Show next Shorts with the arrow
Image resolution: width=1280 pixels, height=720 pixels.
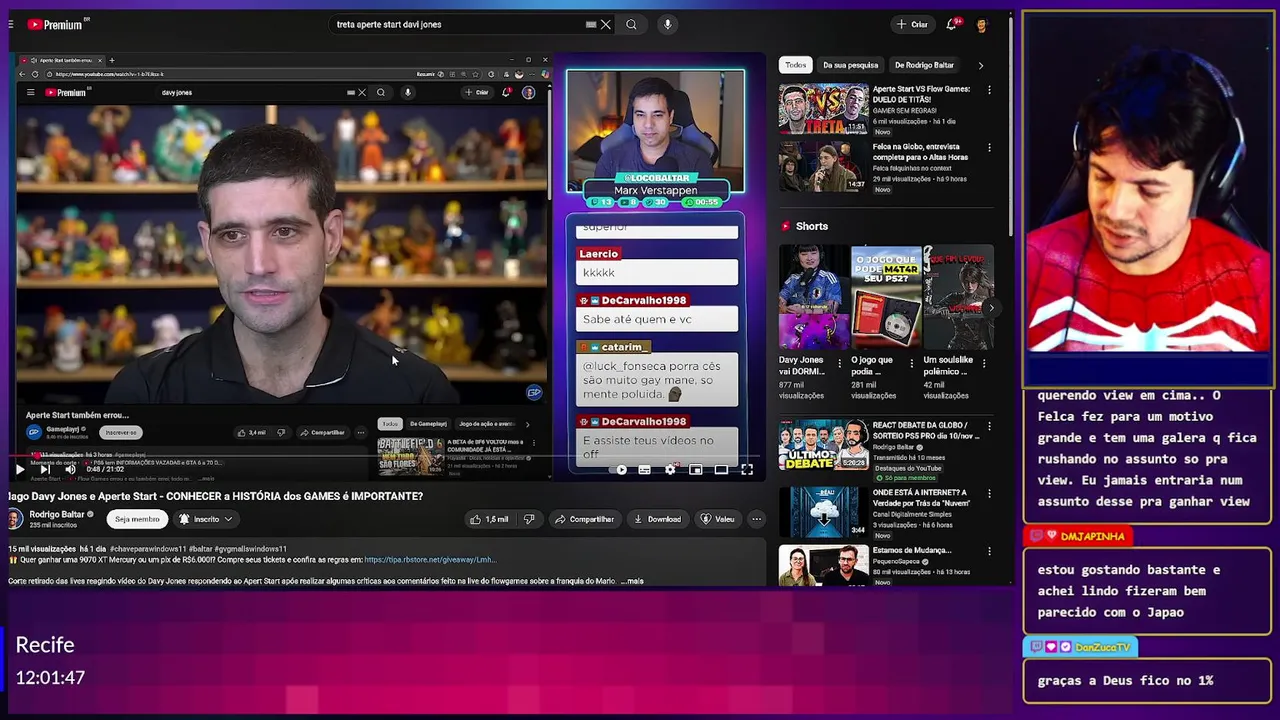pyautogui.click(x=991, y=308)
